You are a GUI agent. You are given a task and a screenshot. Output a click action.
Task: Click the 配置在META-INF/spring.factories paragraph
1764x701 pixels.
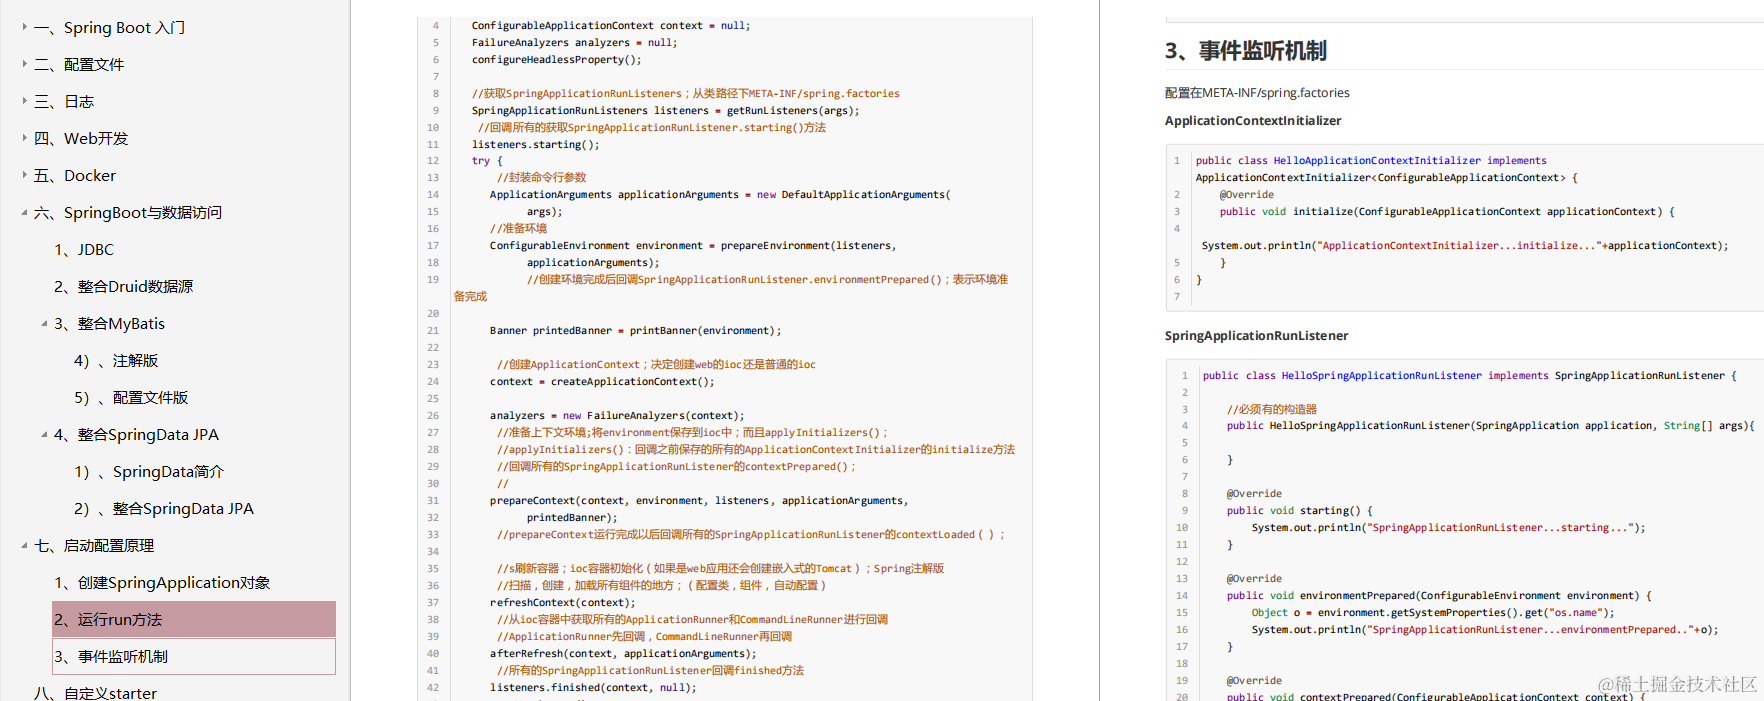click(x=1257, y=93)
